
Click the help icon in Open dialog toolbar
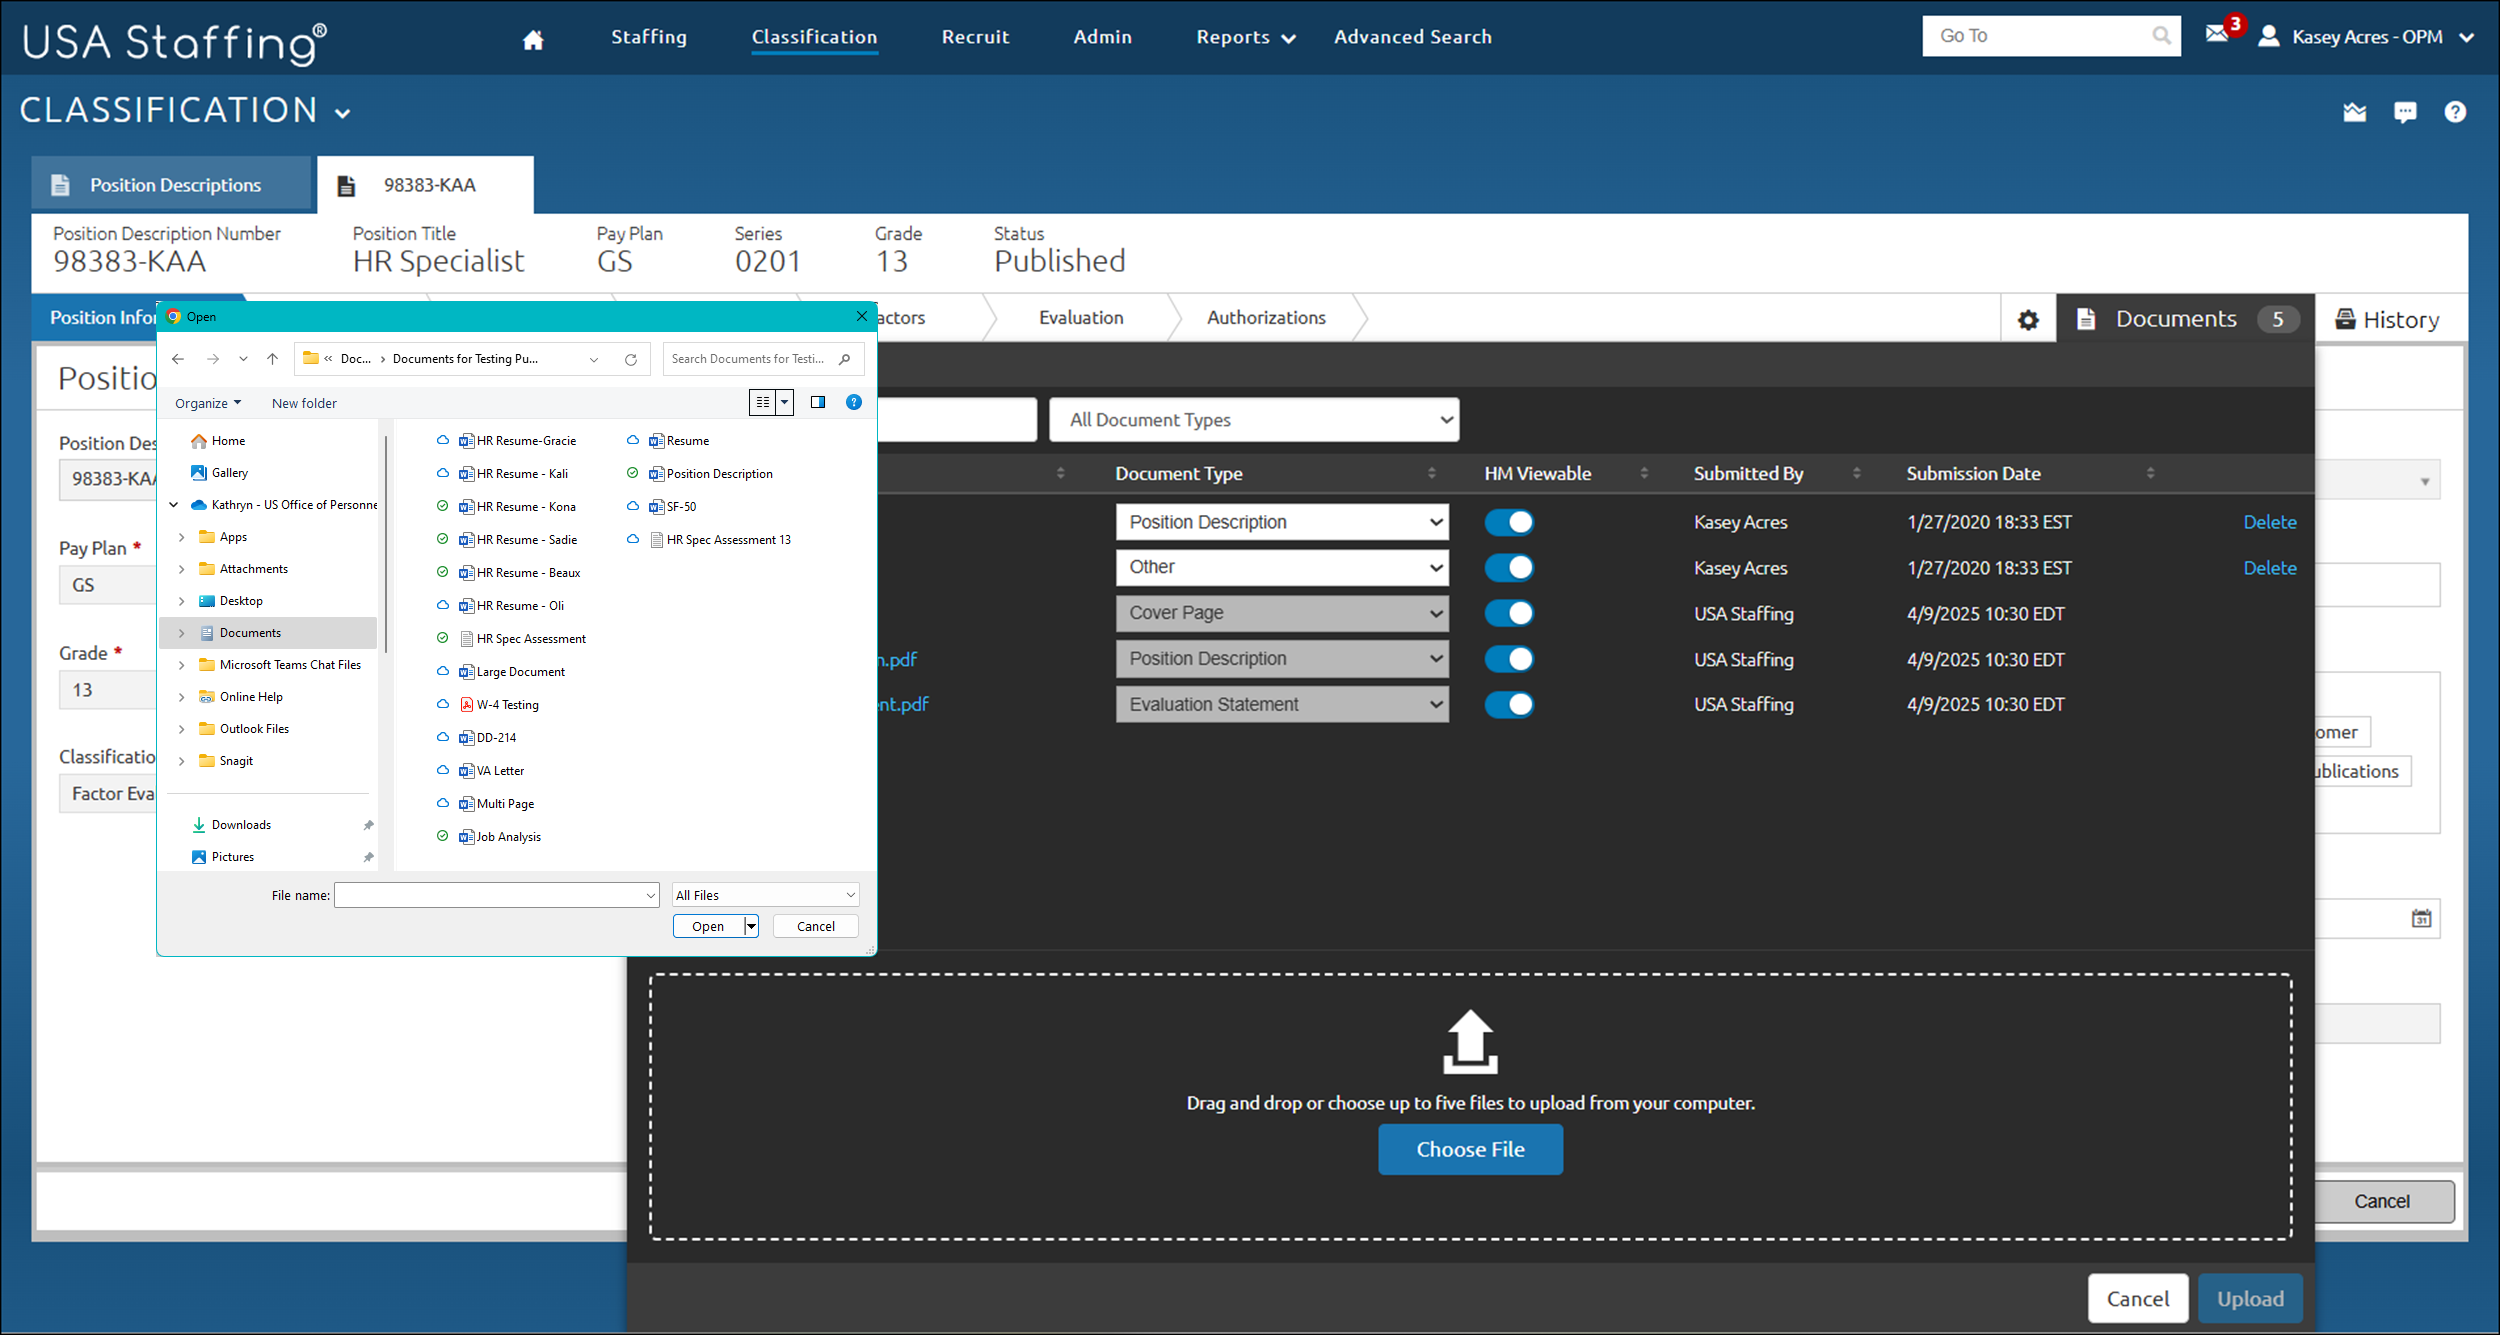(854, 402)
